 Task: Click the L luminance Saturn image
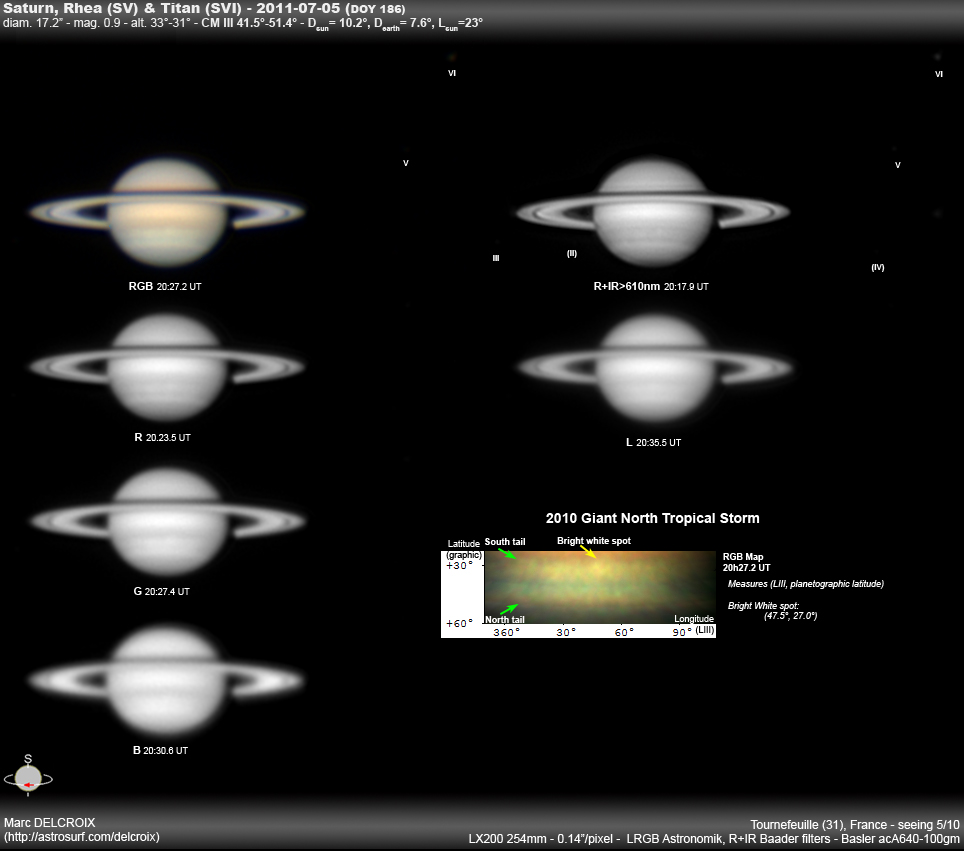655,368
